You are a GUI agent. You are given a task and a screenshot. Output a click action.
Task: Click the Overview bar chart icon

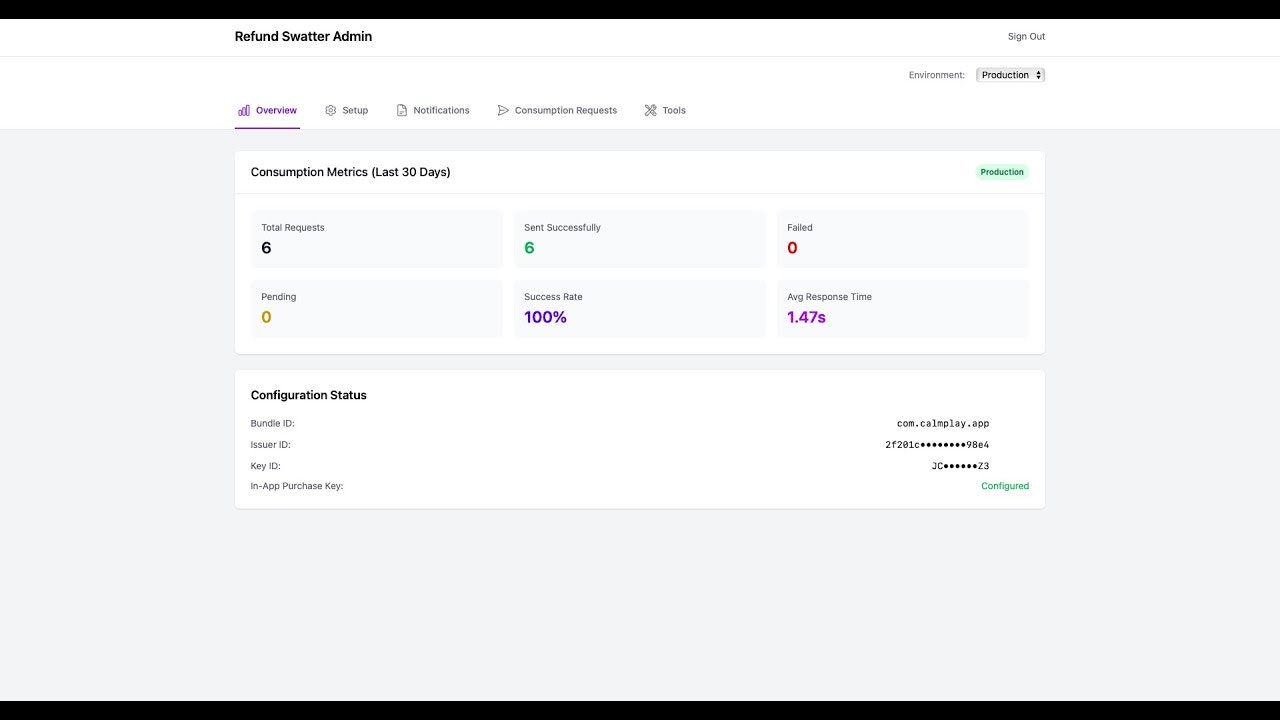click(x=244, y=110)
